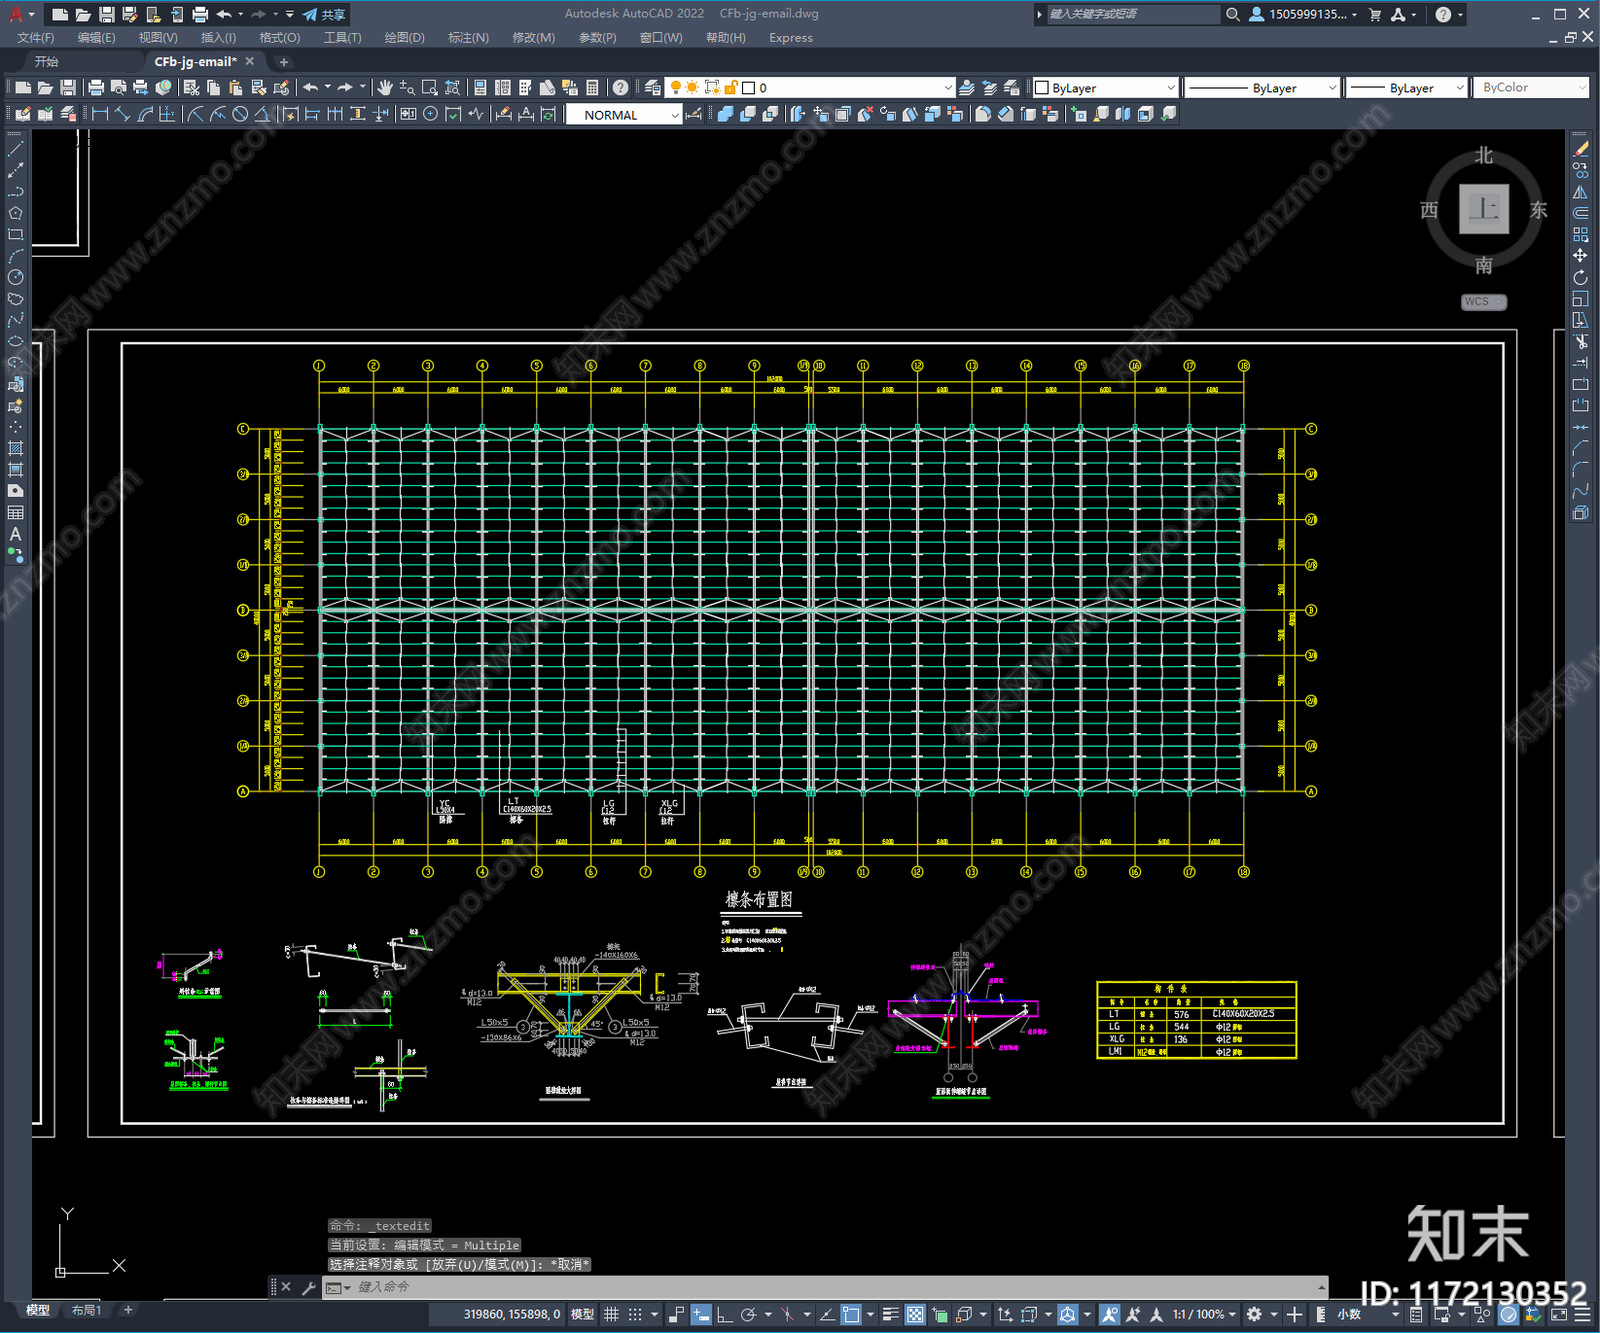Image resolution: width=1600 pixels, height=1333 pixels.
Task: Open the 绘图(D) menu
Action: click(405, 38)
